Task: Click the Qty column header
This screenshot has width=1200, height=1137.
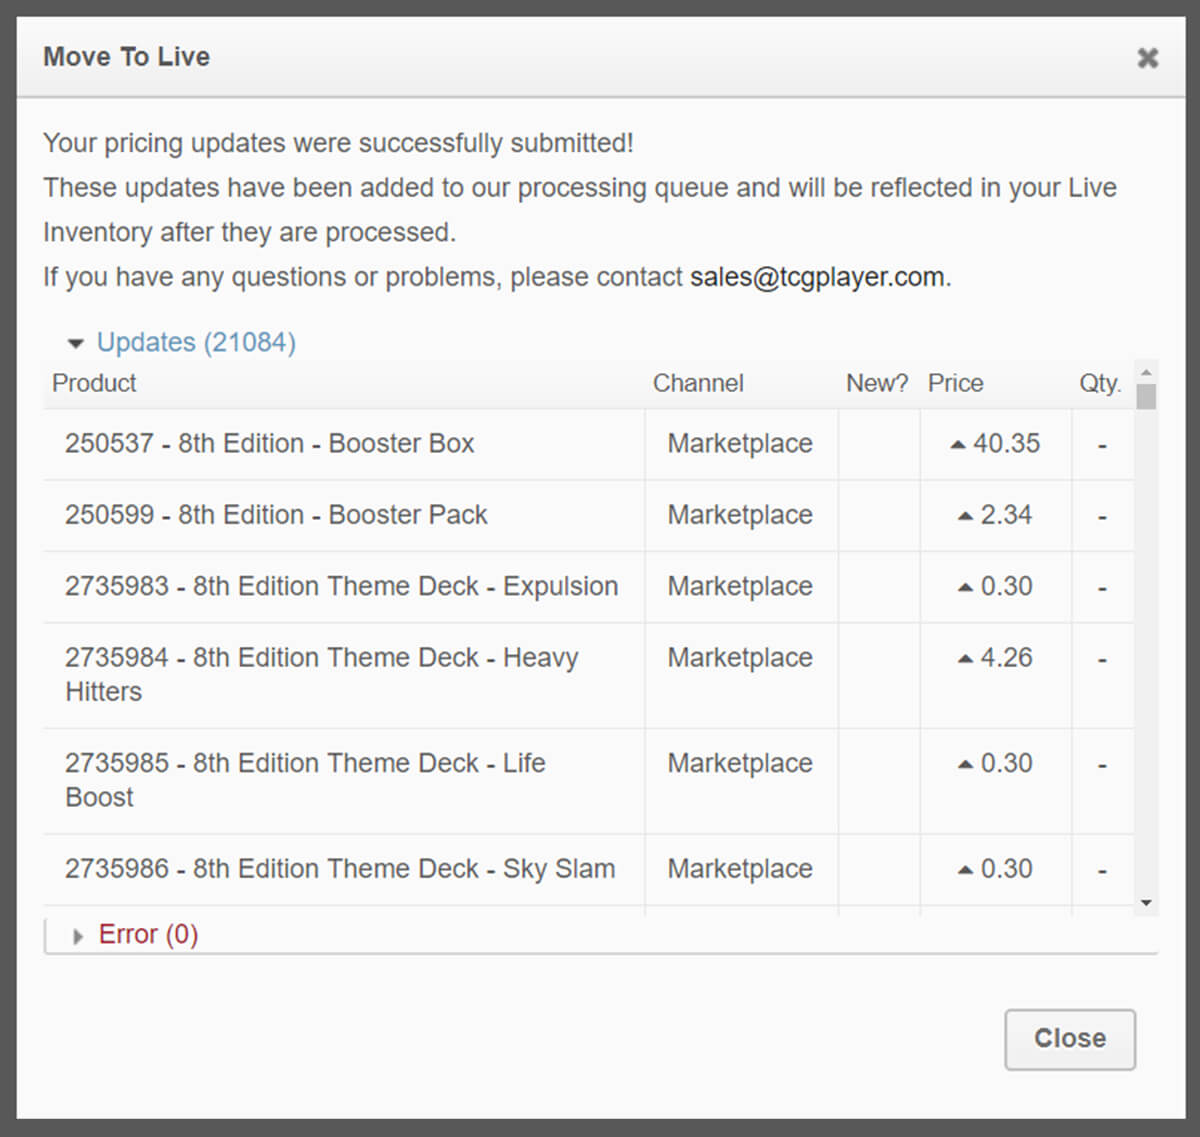Action: click(1100, 383)
